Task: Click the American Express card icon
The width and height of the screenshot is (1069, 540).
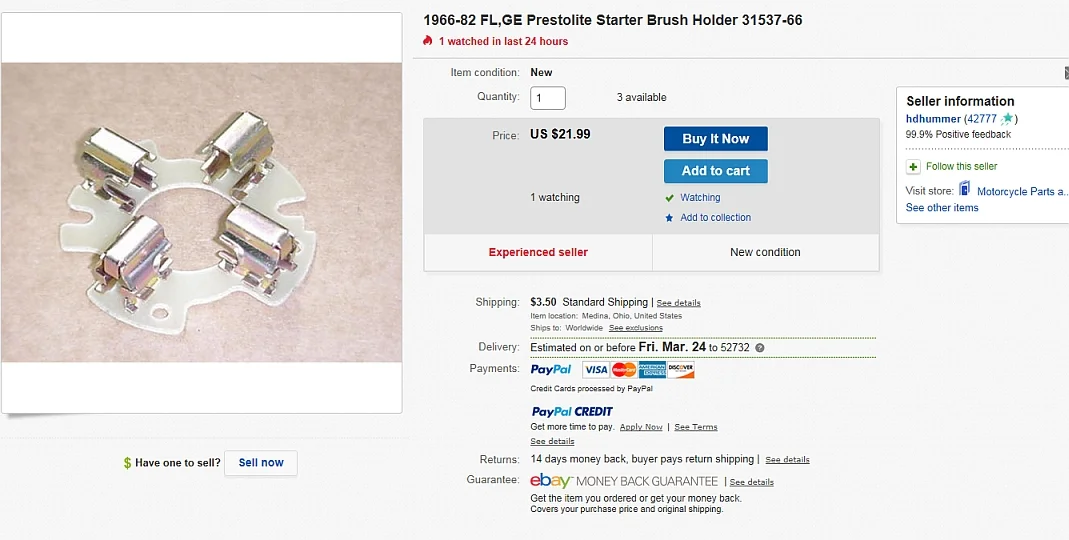Action: tap(652, 370)
